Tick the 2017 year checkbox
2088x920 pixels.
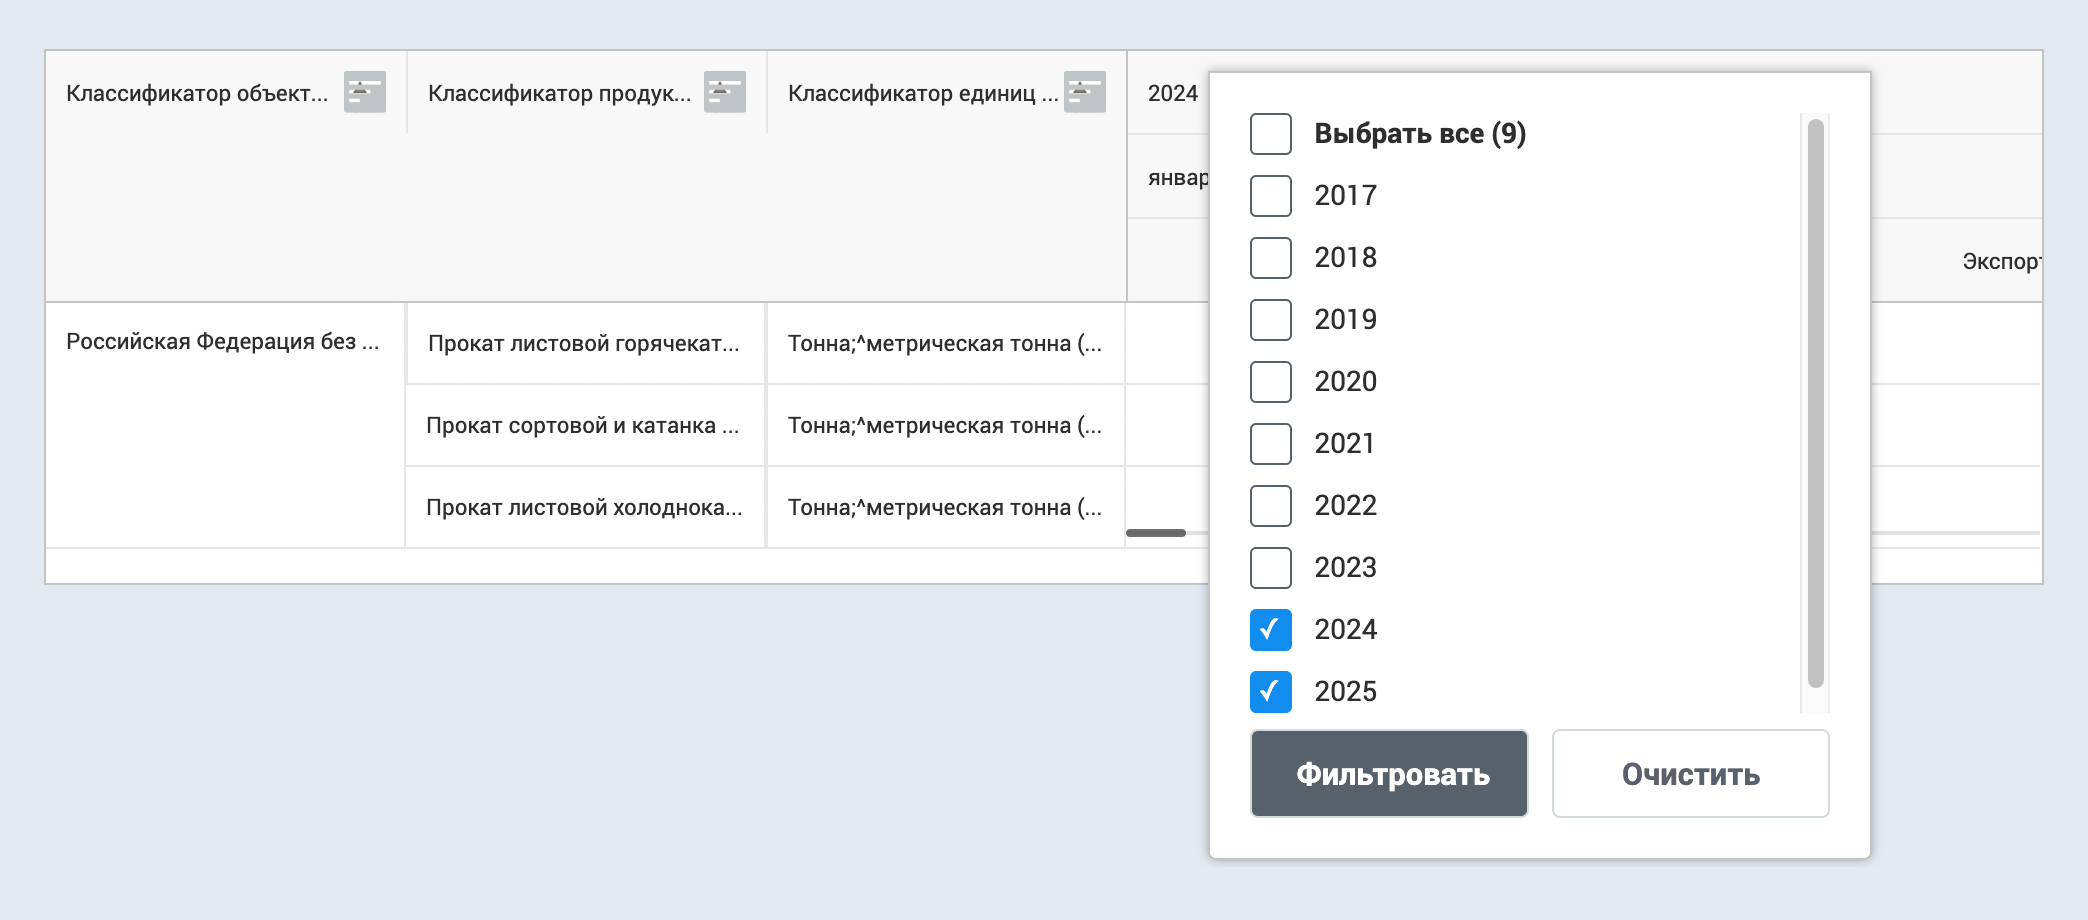[x=1270, y=196]
